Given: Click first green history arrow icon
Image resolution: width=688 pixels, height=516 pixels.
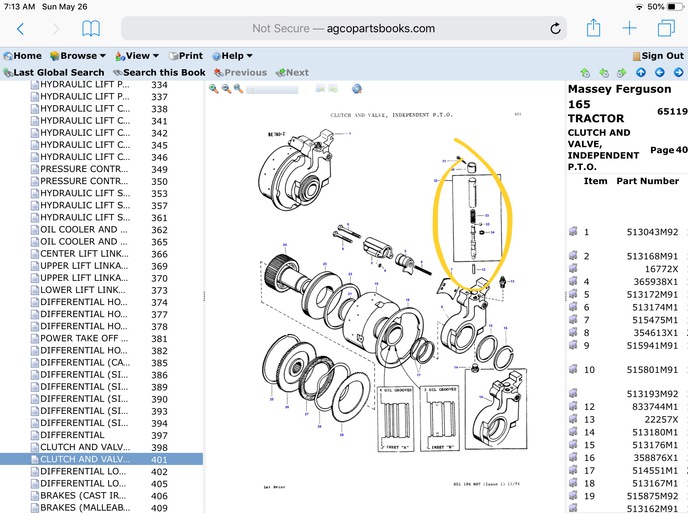Looking at the screenshot, I should [x=585, y=72].
